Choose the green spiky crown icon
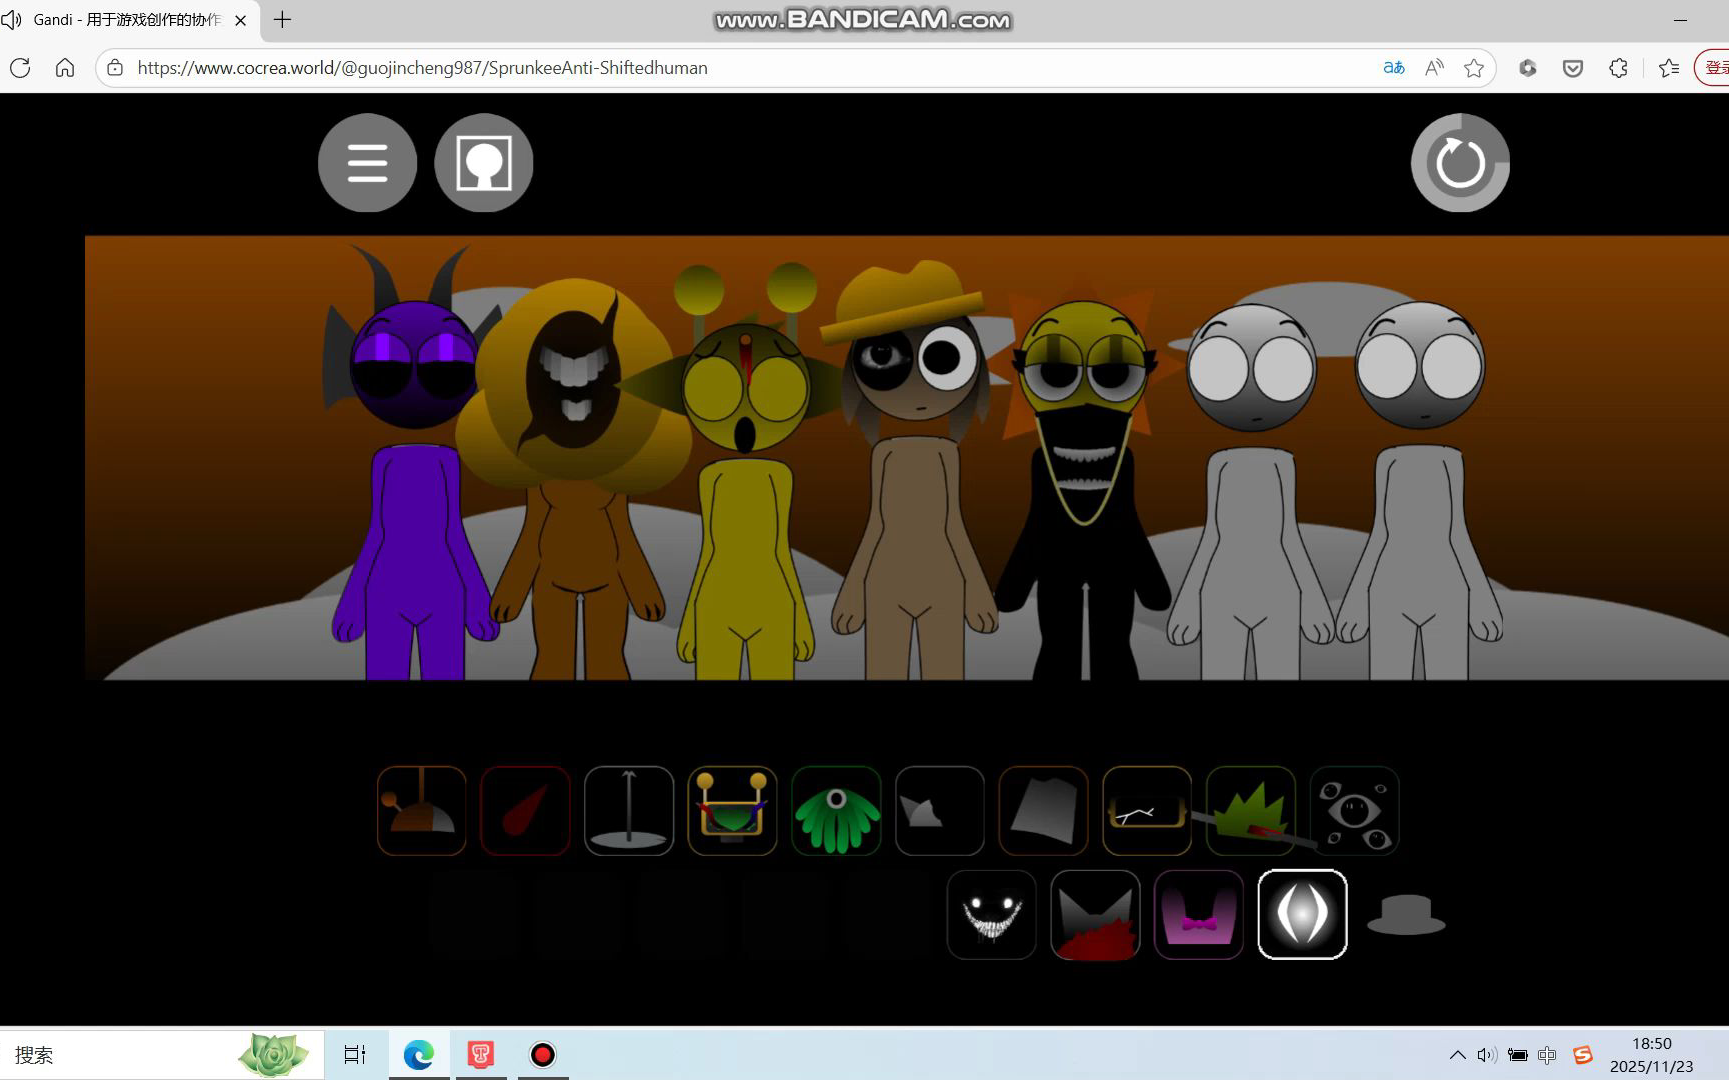The height and width of the screenshot is (1080, 1729). click(x=1250, y=811)
